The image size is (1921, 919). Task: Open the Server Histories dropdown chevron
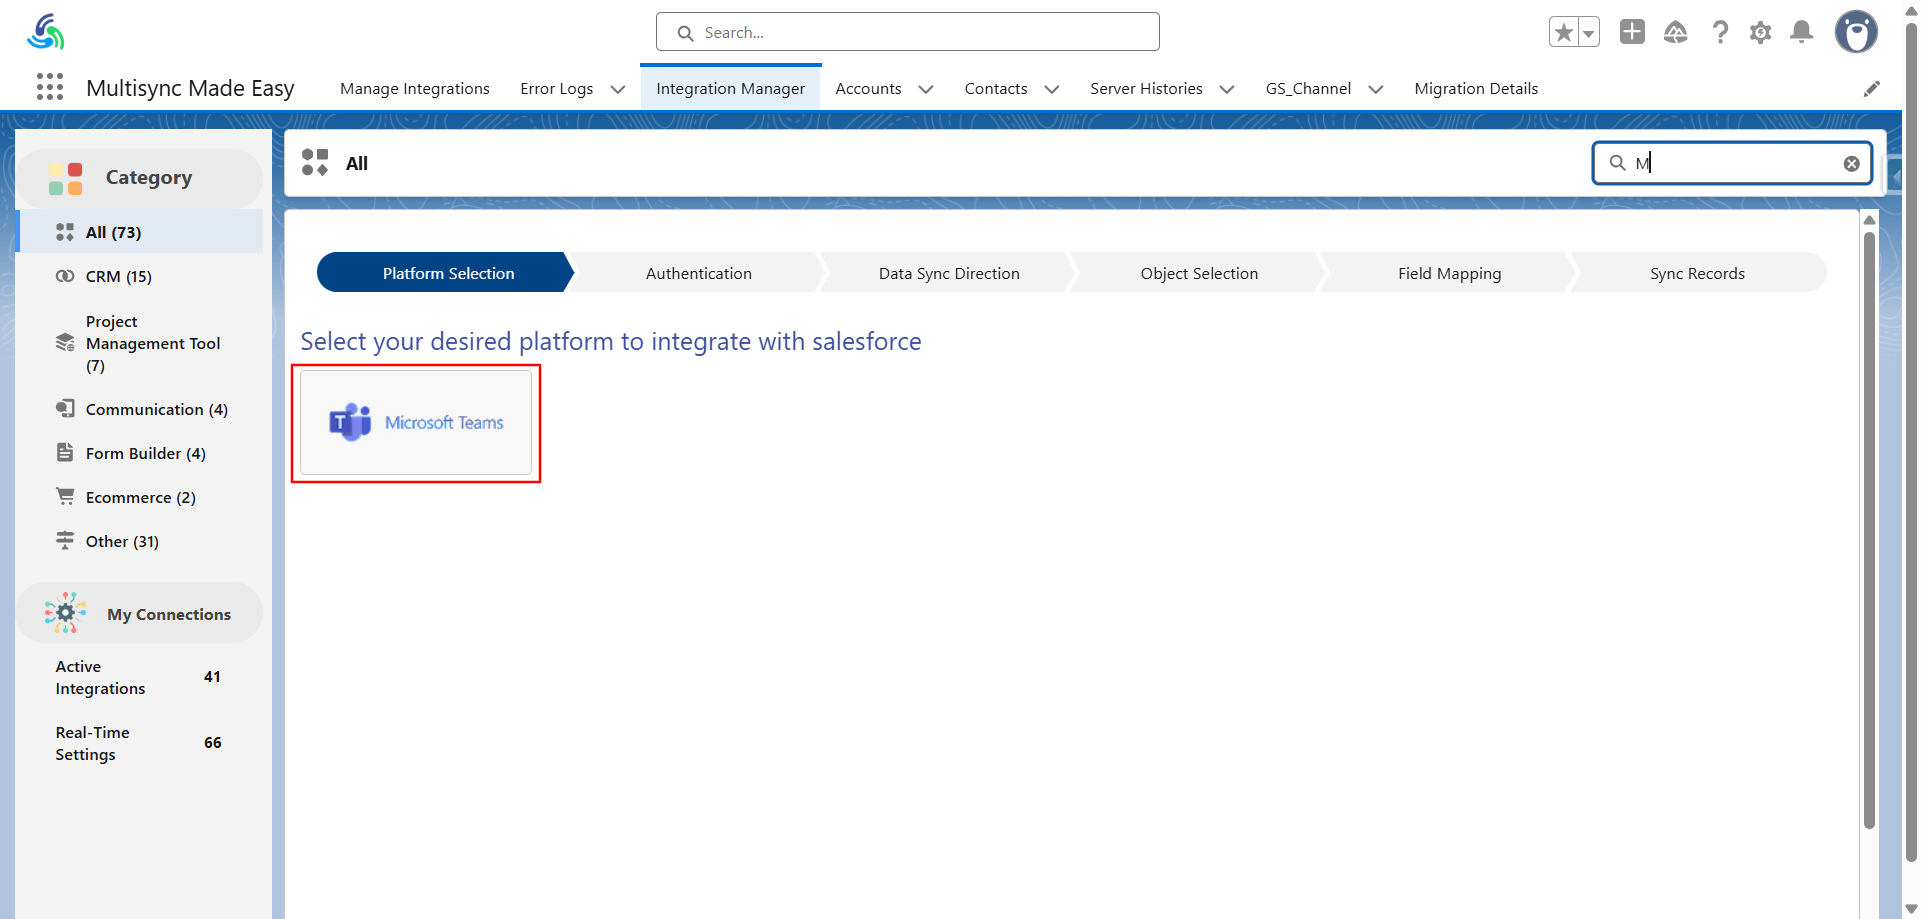1227,89
